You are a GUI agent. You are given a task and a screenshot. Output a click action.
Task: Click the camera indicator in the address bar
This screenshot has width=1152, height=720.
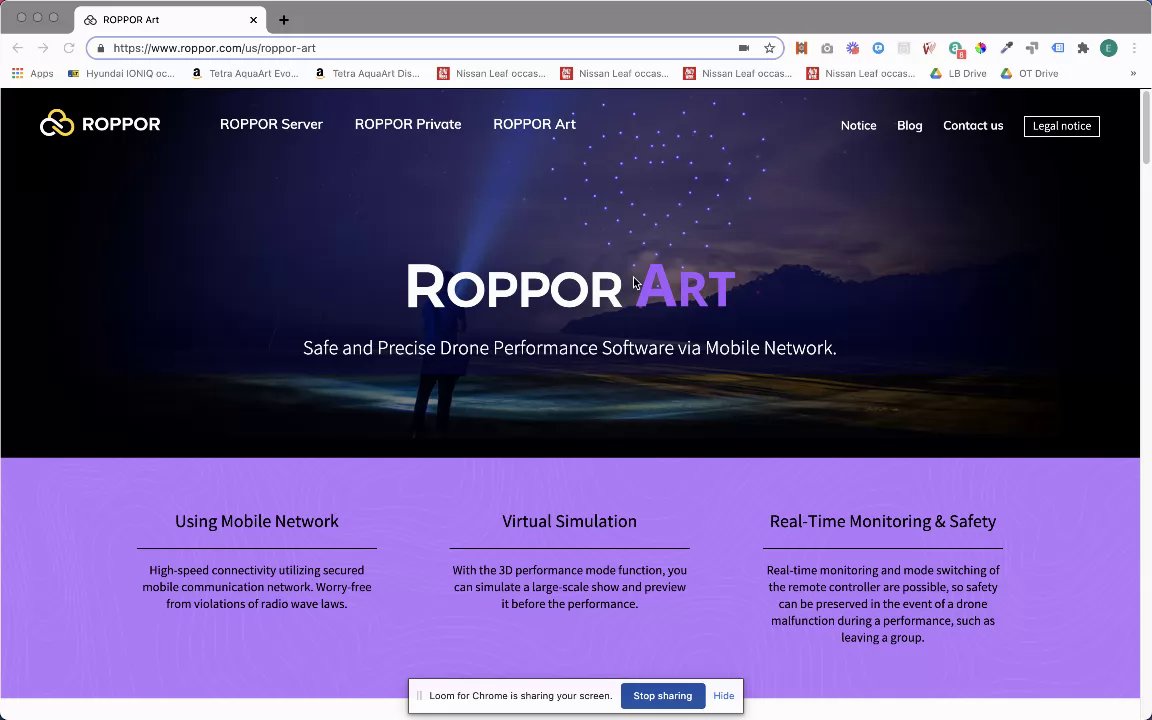744,48
